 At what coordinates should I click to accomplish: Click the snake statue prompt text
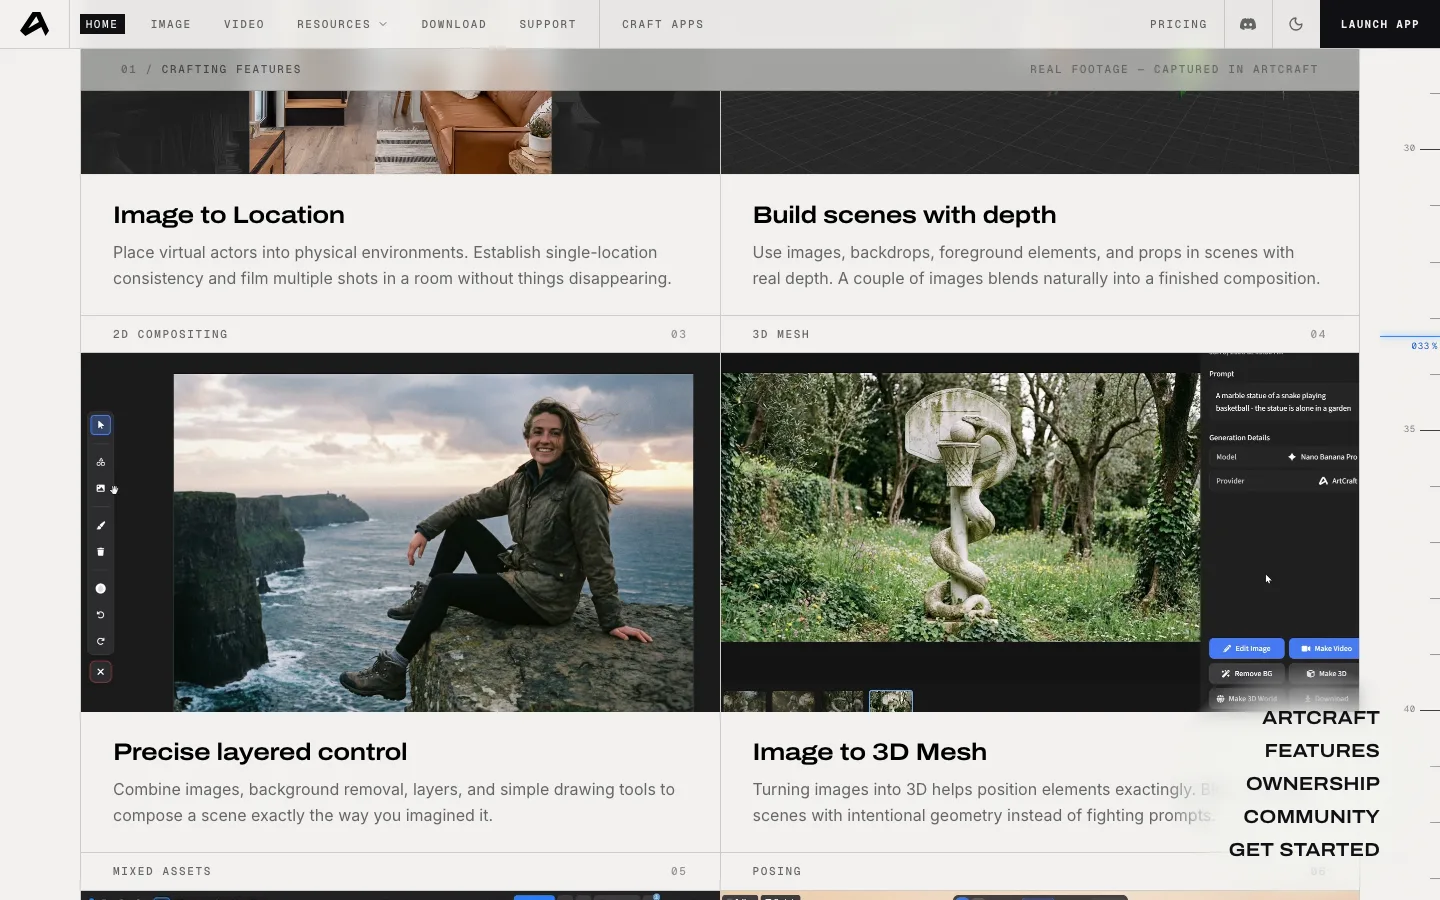(x=1283, y=402)
